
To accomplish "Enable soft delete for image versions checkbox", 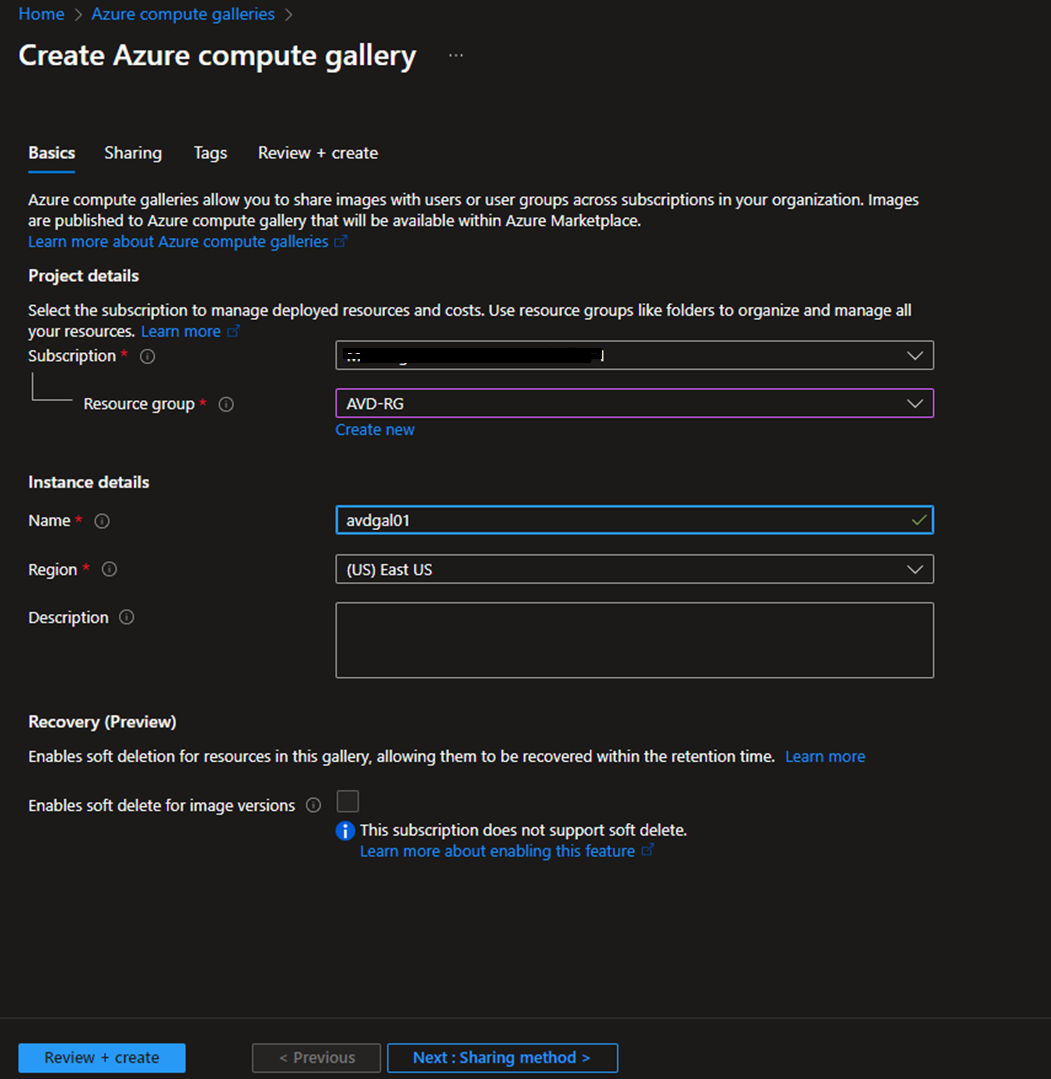I will tap(348, 802).
